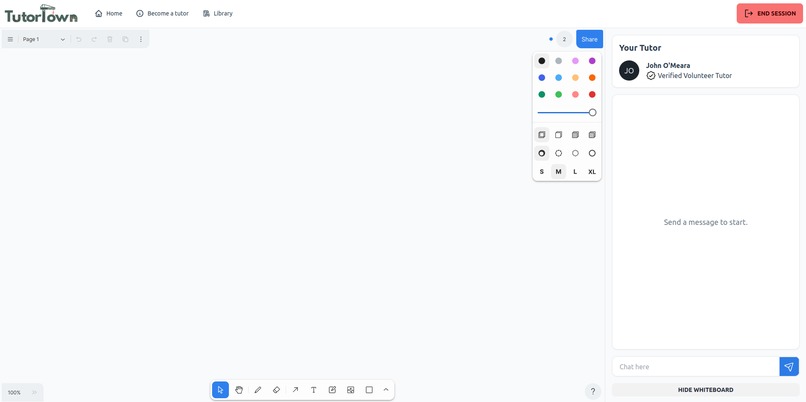The height and width of the screenshot is (402, 806).
Task: Click the opacity slider handle
Action: (593, 113)
